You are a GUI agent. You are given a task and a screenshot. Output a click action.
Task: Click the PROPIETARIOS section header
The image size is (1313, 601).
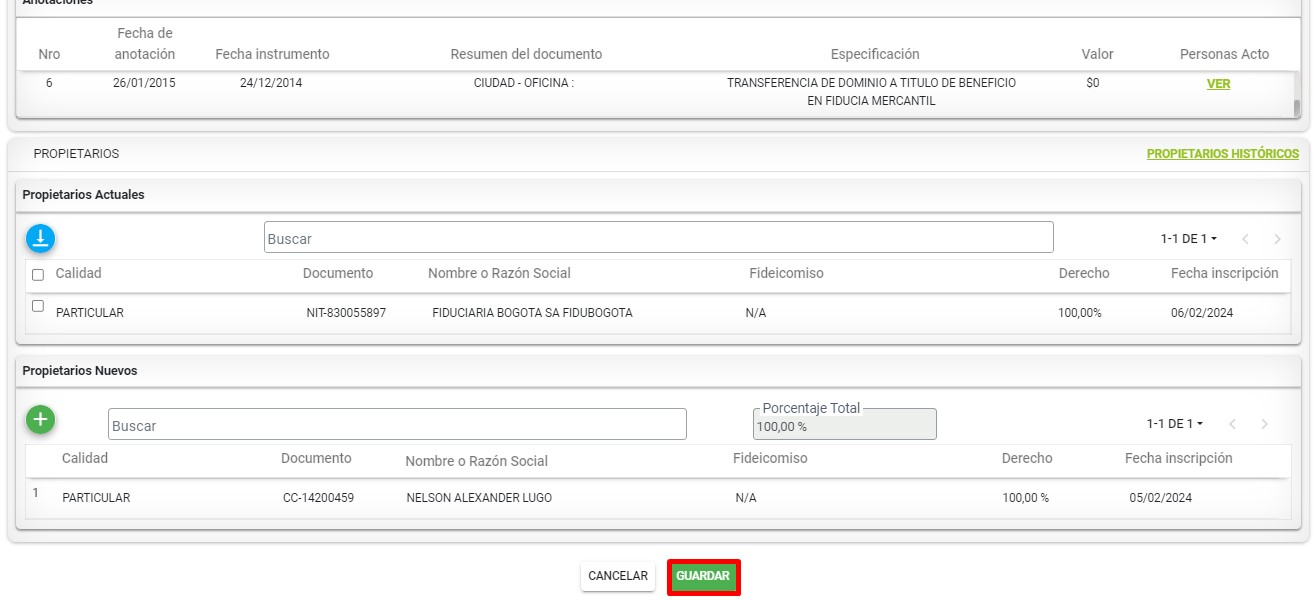[x=76, y=154]
